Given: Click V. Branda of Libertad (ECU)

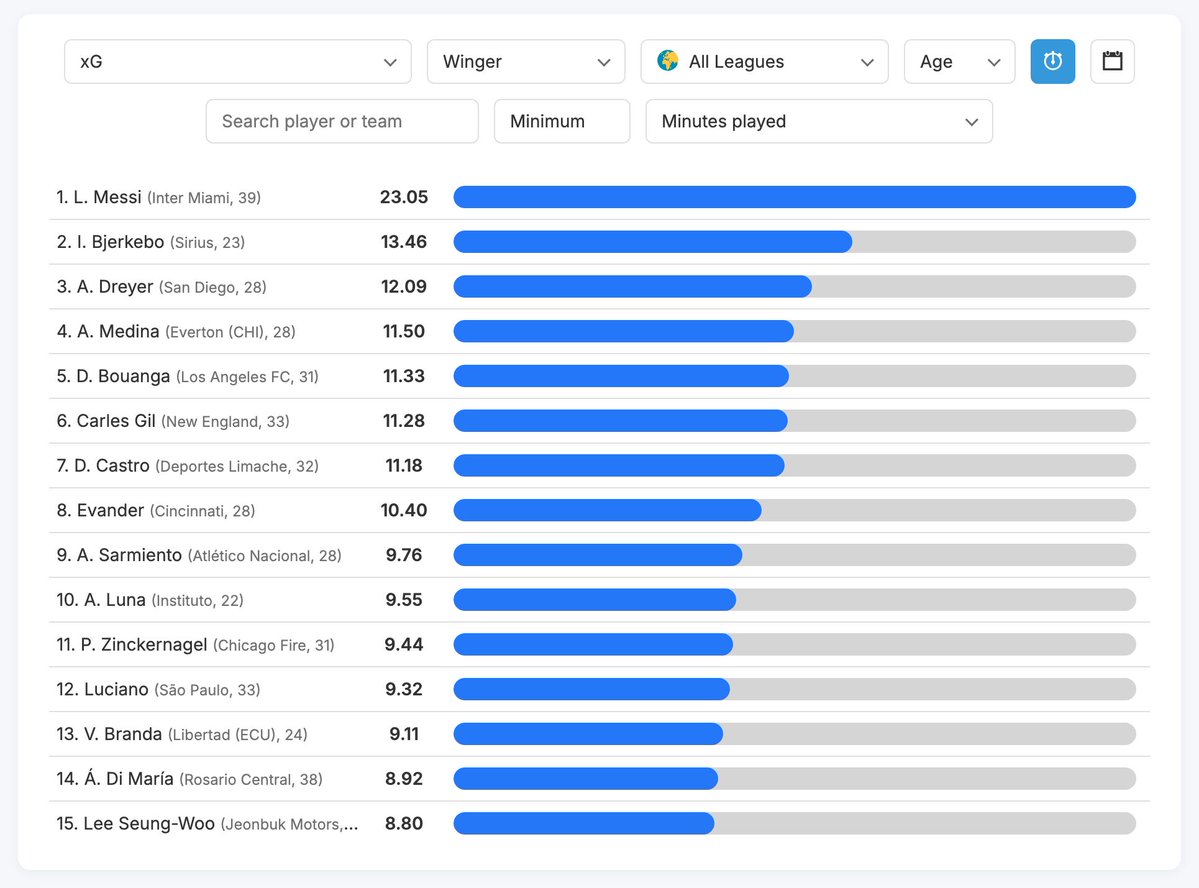Looking at the screenshot, I should 182,734.
